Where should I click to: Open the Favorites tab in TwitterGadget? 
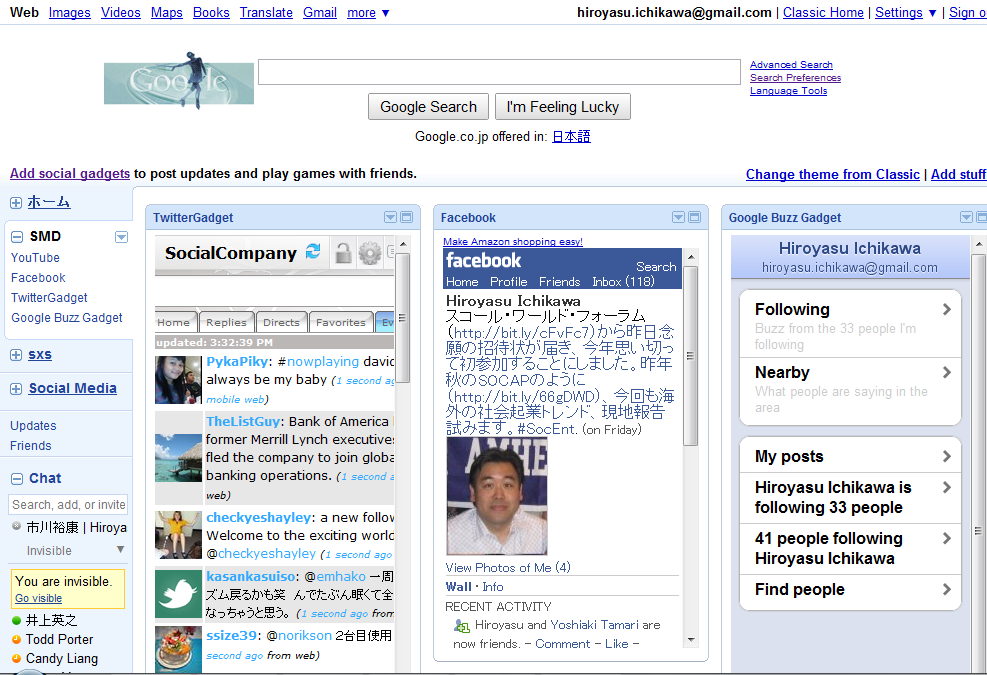click(x=340, y=322)
